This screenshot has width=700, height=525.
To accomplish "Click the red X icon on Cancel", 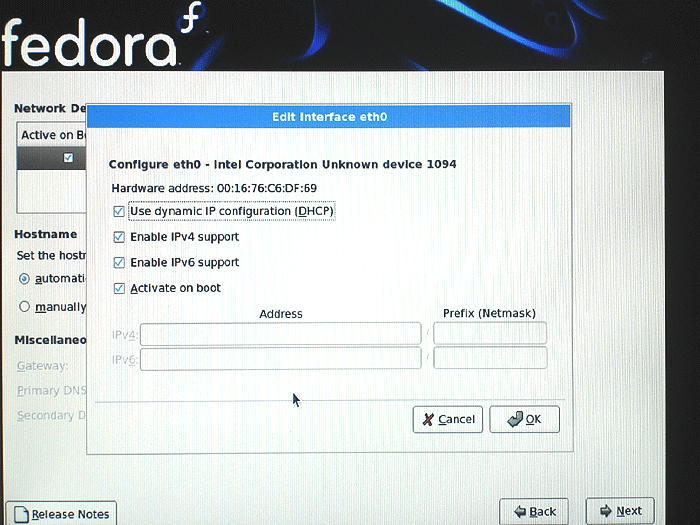I will (428, 419).
